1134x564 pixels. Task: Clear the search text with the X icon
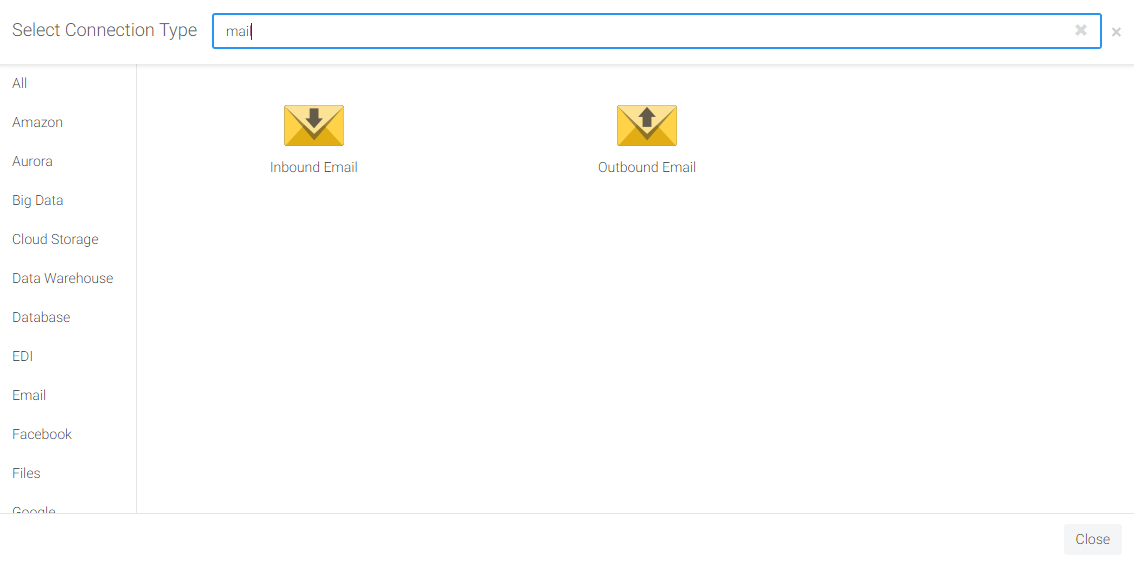point(1080,30)
